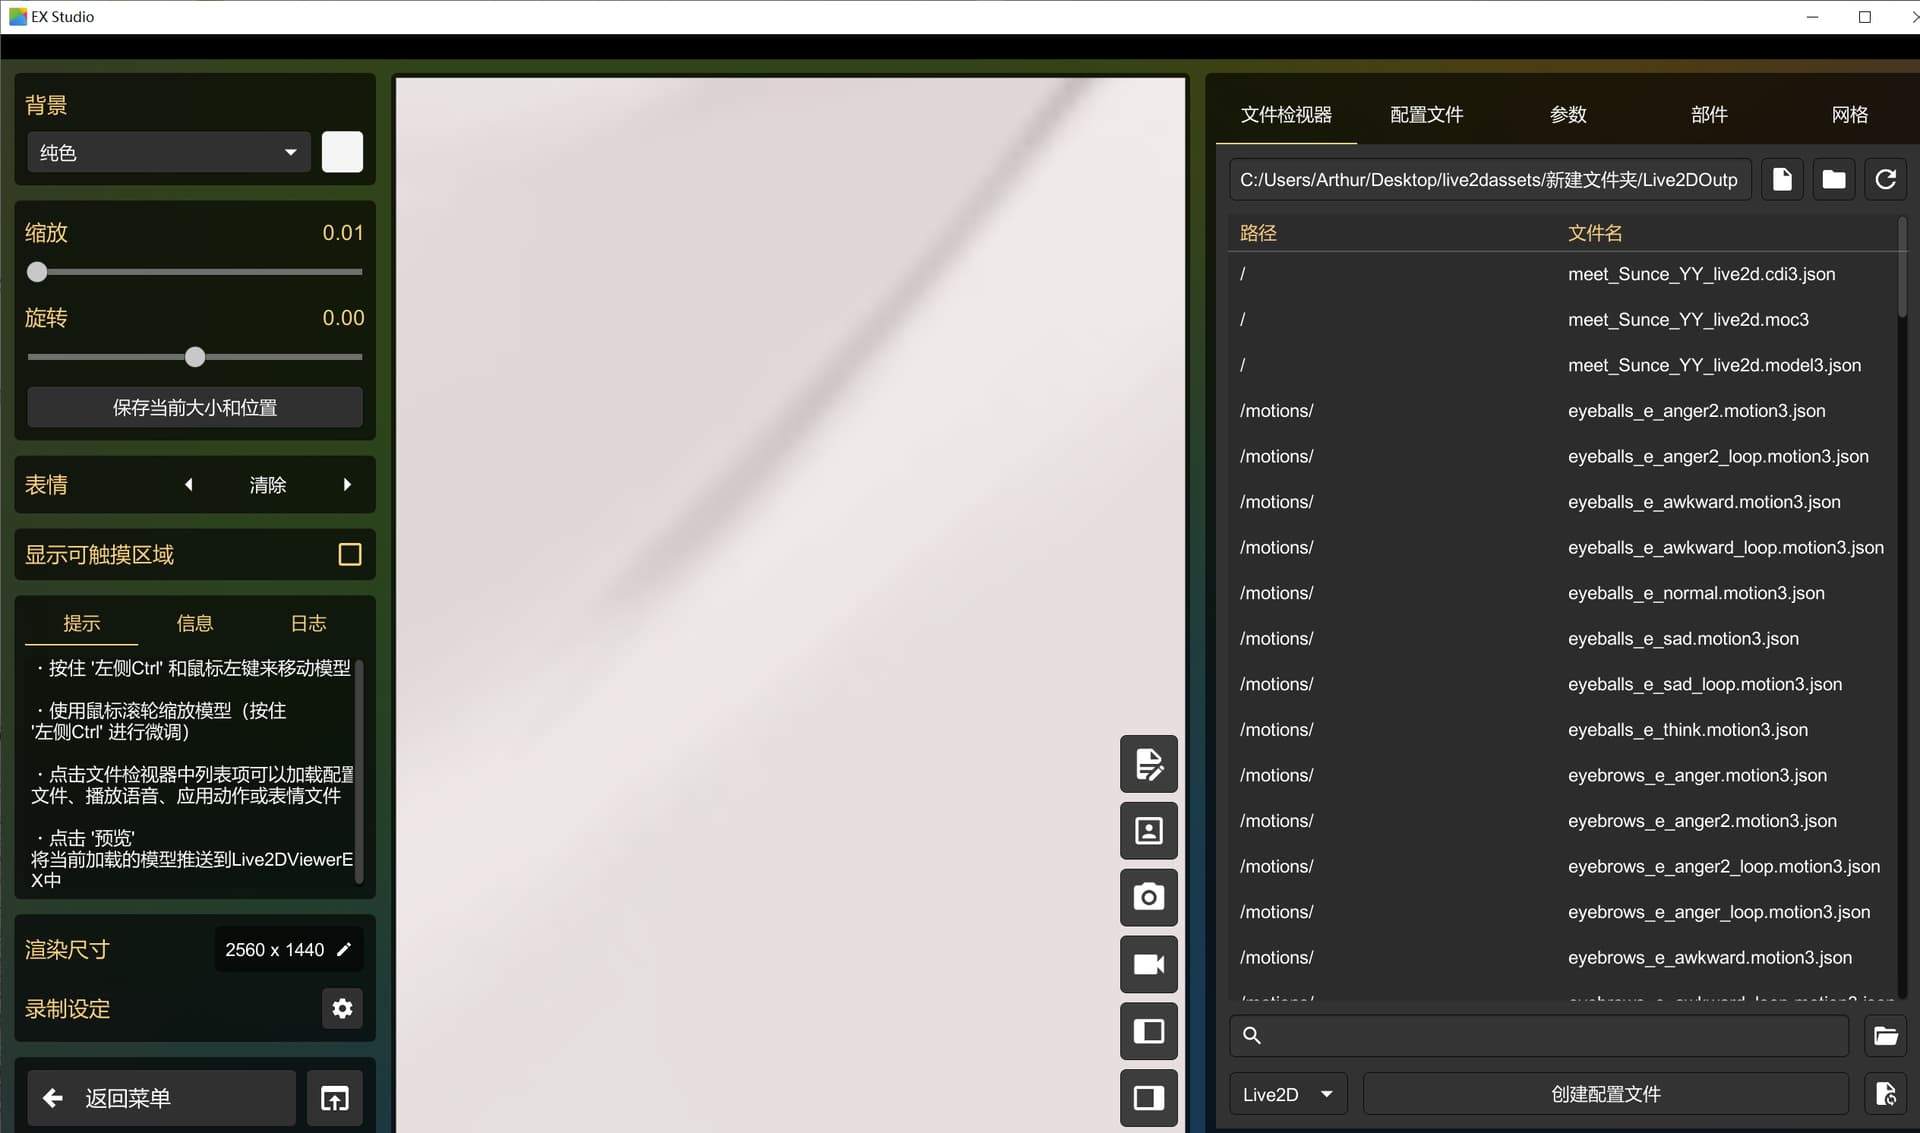Click the previous expression arrow
The width and height of the screenshot is (1920, 1133).
tap(188, 485)
